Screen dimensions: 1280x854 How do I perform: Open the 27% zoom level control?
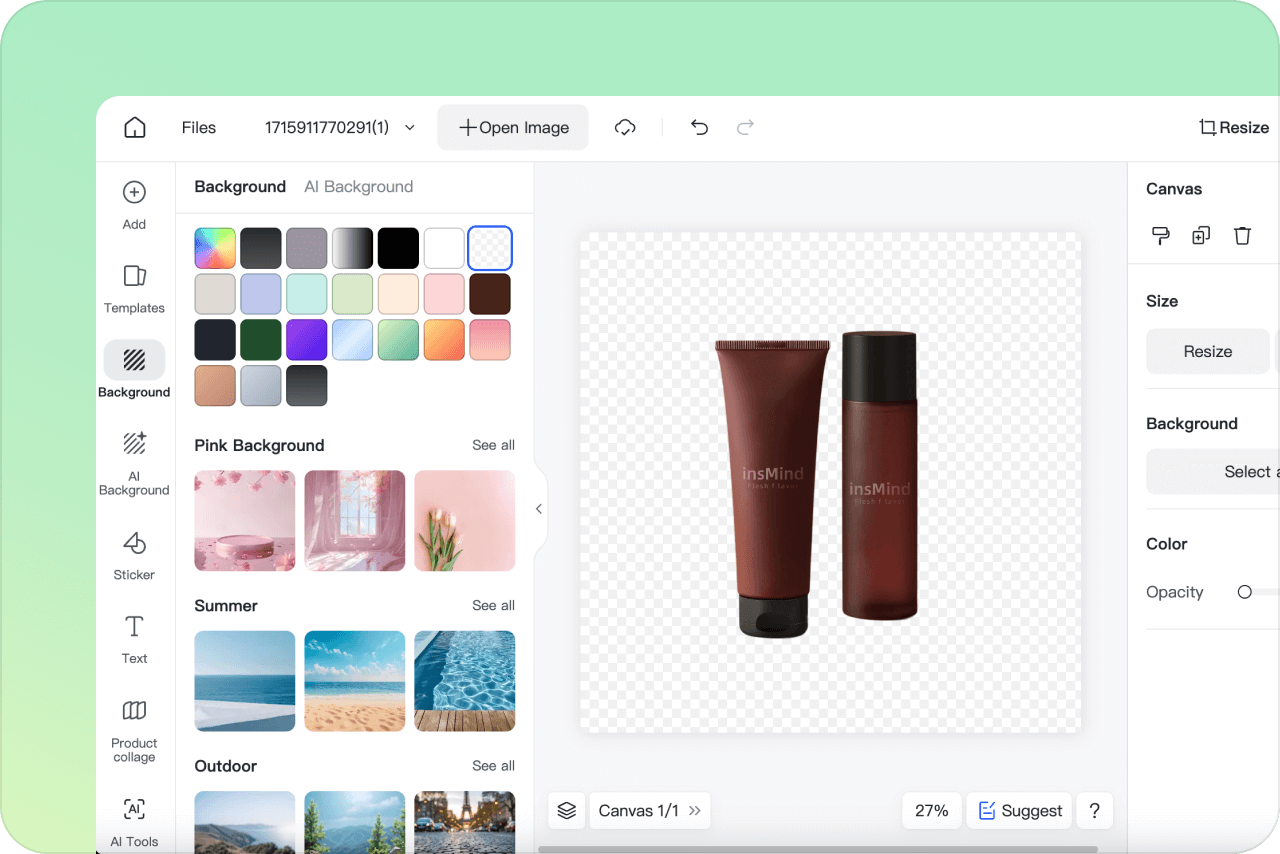coord(932,811)
